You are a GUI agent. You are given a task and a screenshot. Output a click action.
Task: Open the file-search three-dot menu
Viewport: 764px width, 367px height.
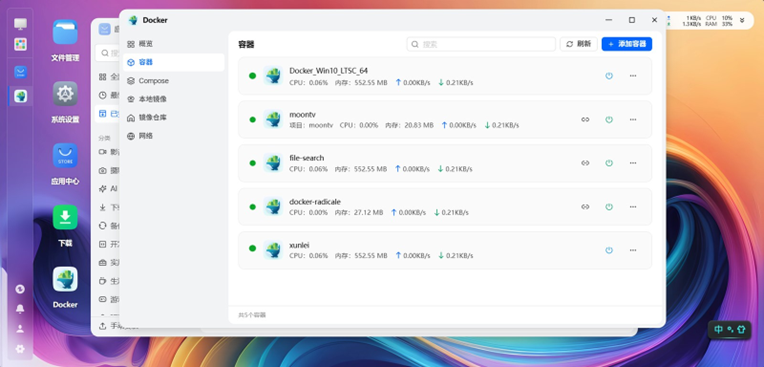coord(633,163)
